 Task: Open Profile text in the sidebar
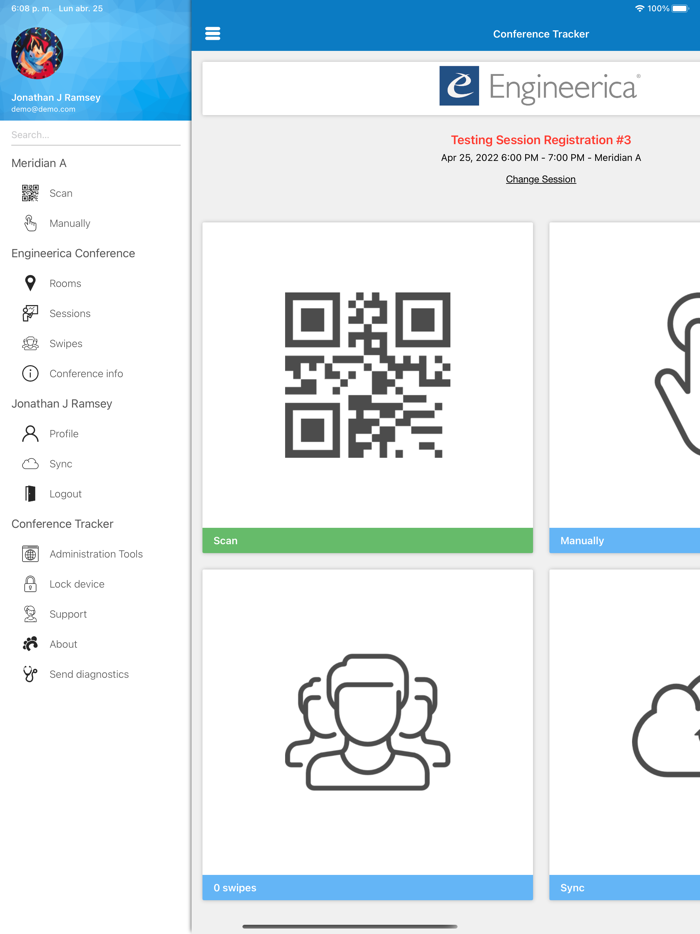tap(64, 434)
